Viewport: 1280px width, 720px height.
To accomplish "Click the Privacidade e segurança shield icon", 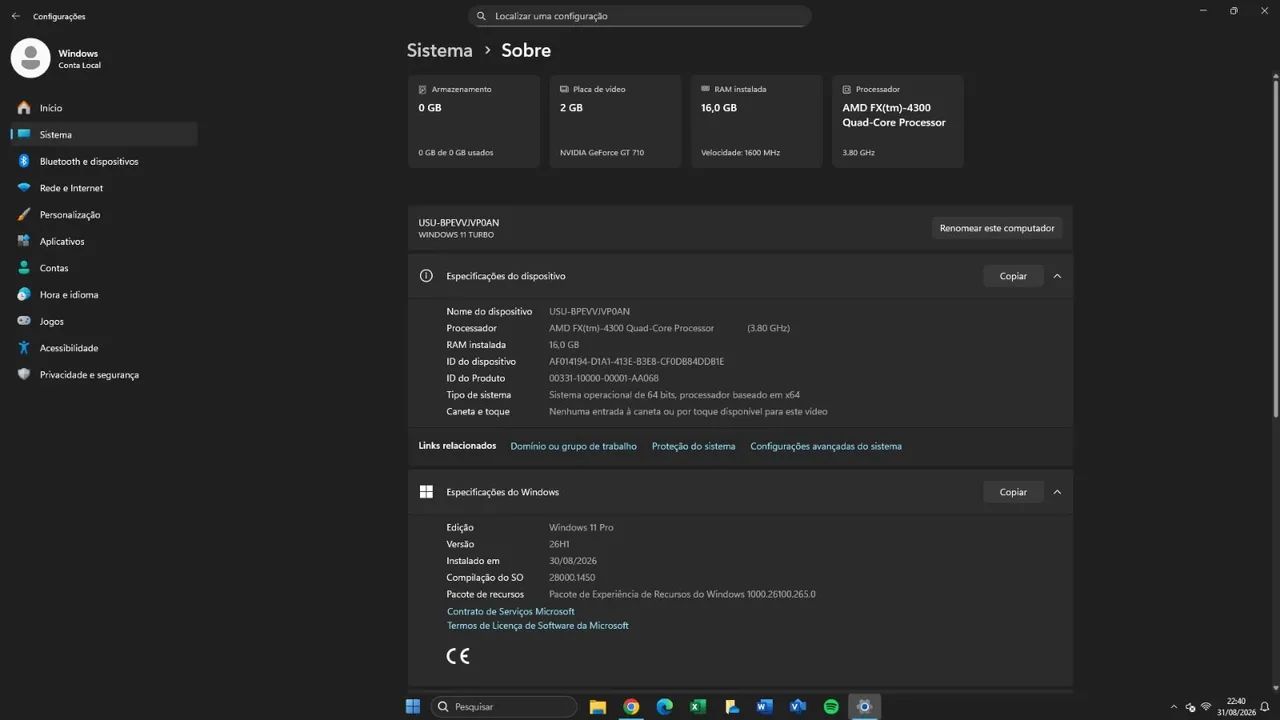I will coord(24,374).
